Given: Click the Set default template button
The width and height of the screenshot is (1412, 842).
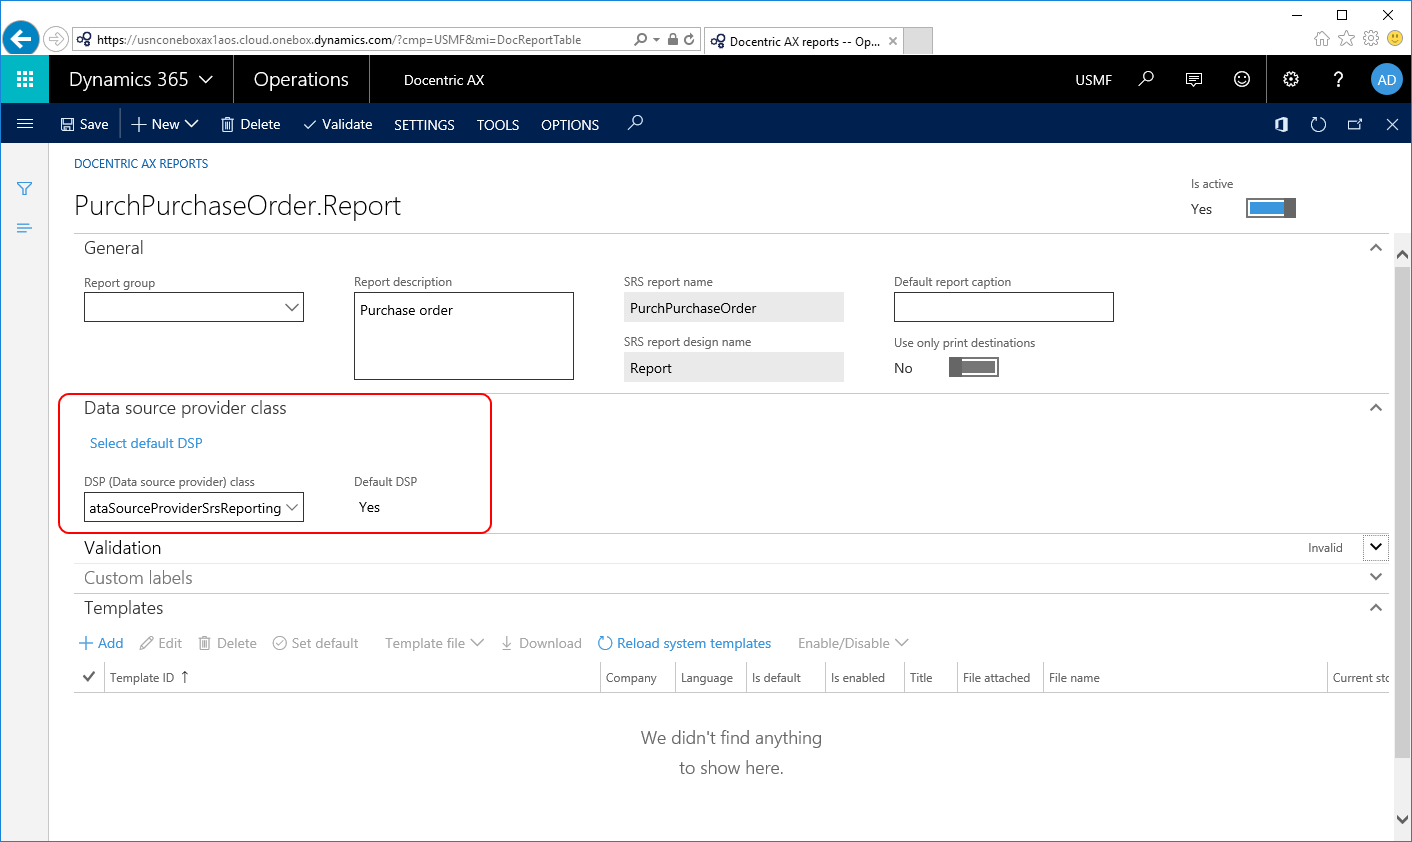Looking at the screenshot, I should pos(316,643).
